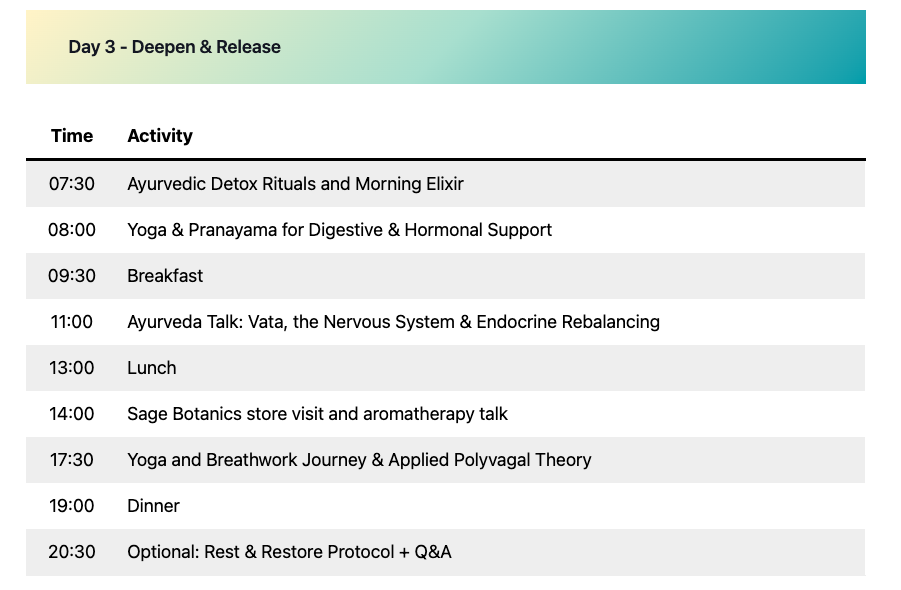This screenshot has width=901, height=590.
Task: Click the Optional: Rest & Restore Protocol entry
Action: click(x=289, y=552)
